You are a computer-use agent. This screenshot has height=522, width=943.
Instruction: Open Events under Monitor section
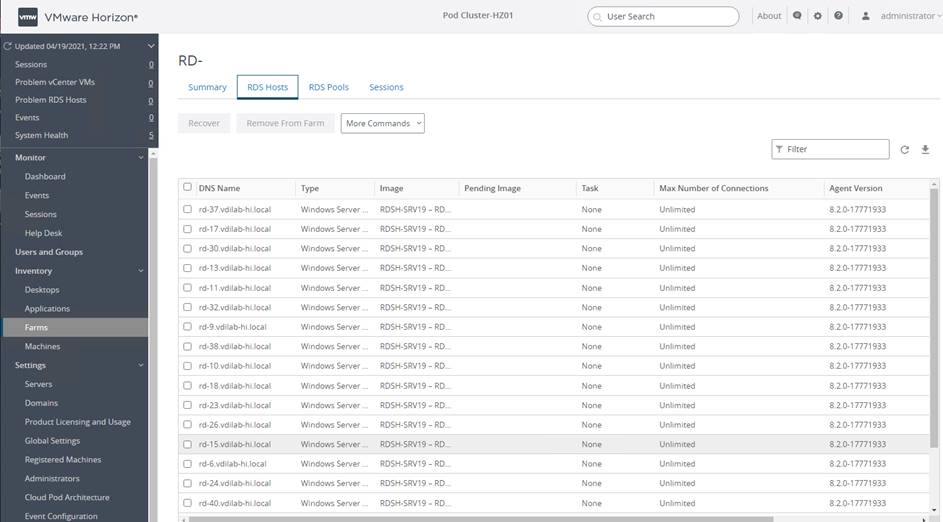37,195
